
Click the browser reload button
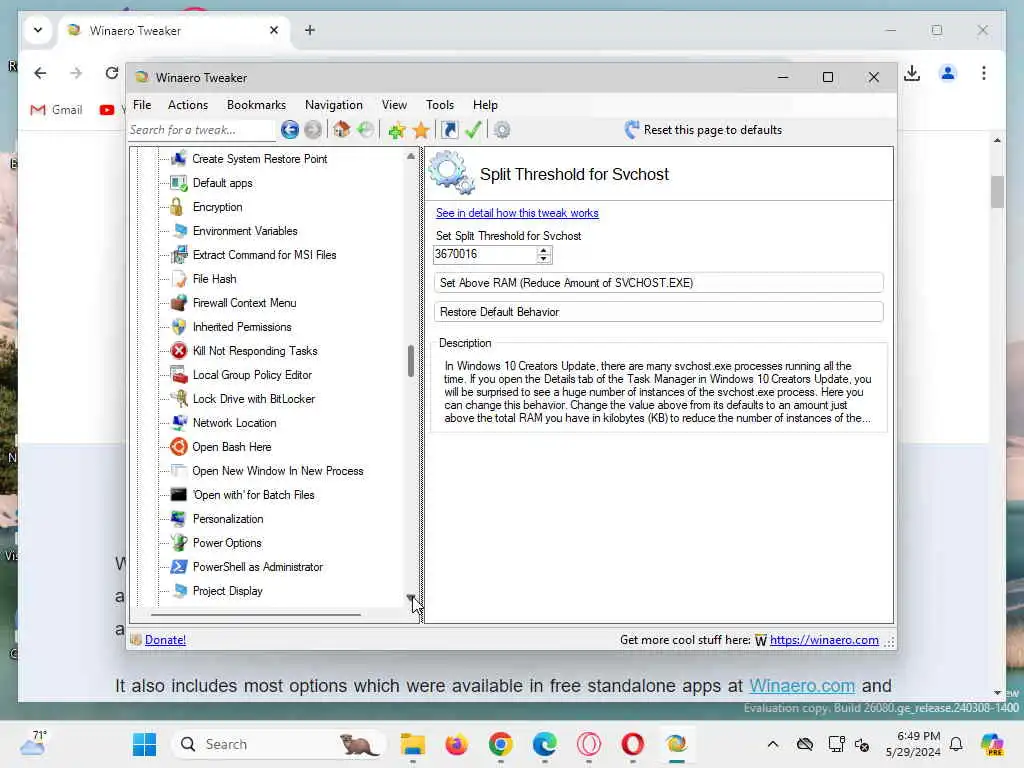point(112,73)
